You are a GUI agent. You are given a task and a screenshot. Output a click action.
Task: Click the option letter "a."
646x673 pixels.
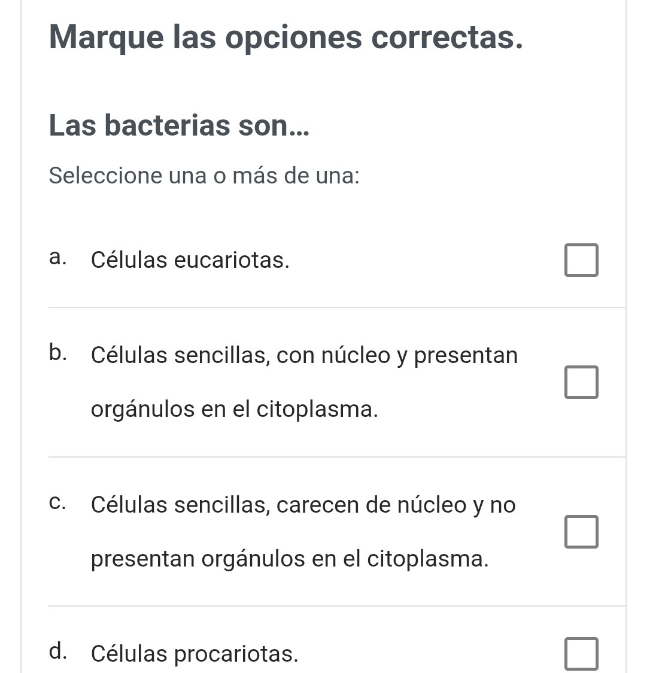click(58, 258)
